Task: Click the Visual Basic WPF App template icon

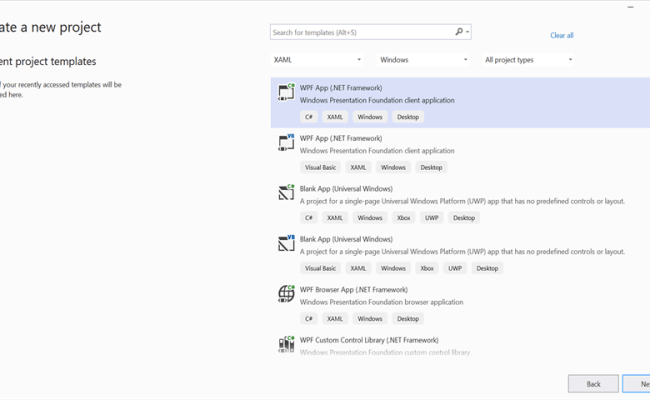Action: pyautogui.click(x=286, y=143)
